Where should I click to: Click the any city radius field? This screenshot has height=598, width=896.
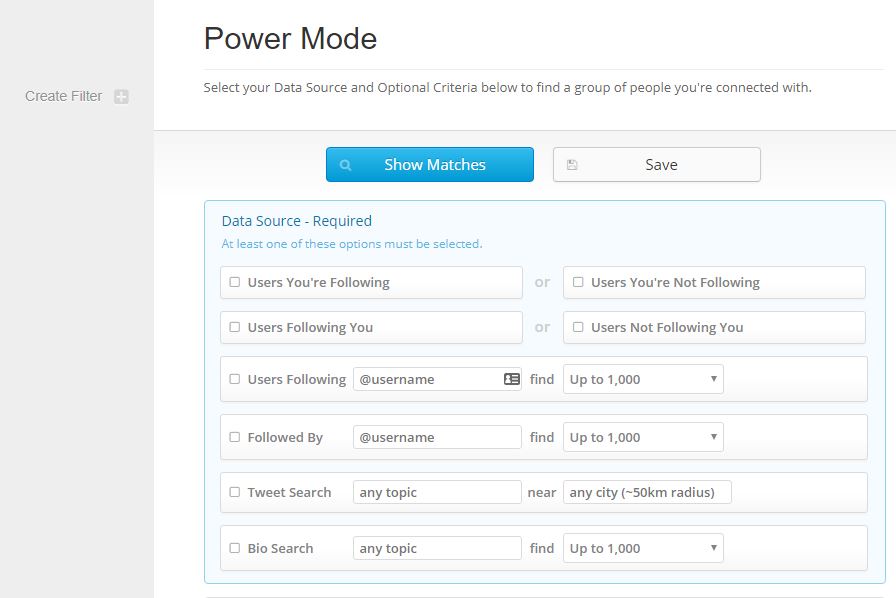[x=647, y=492]
